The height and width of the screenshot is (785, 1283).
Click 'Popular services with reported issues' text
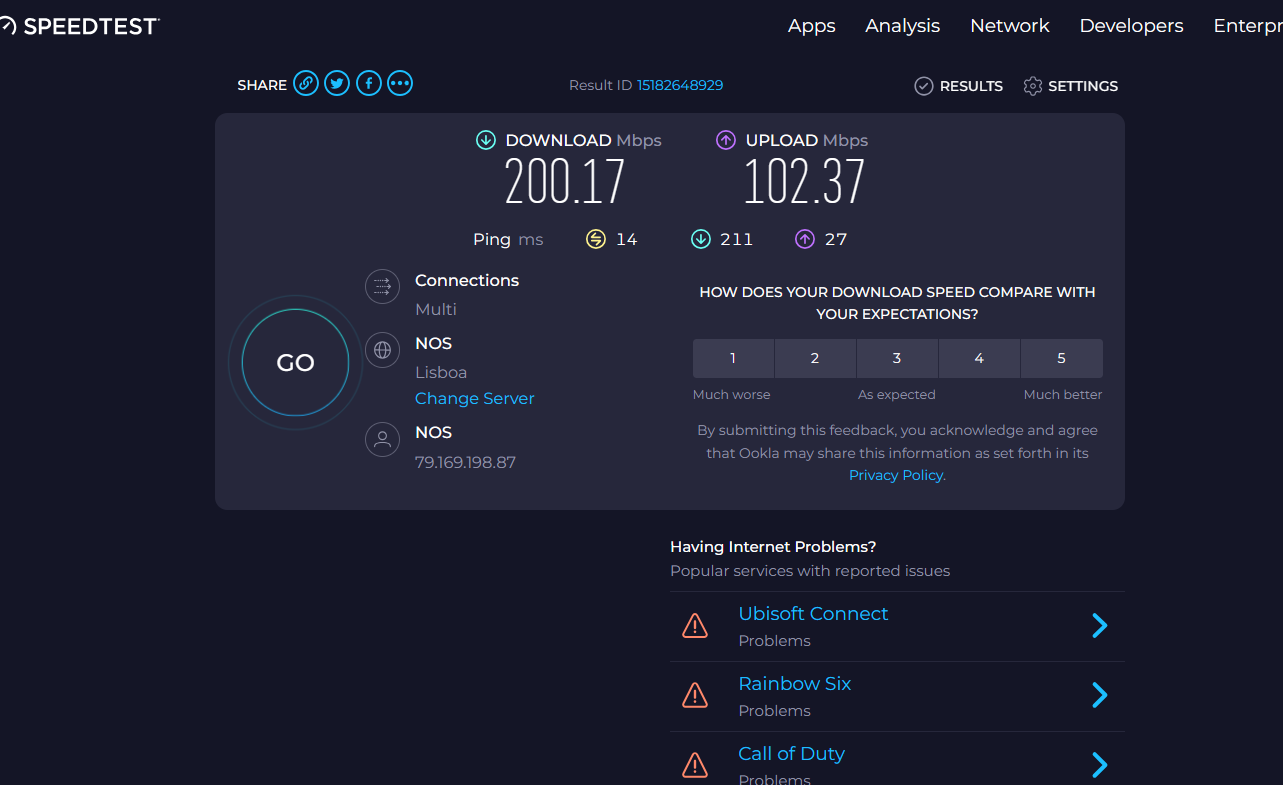pyautogui.click(x=810, y=571)
